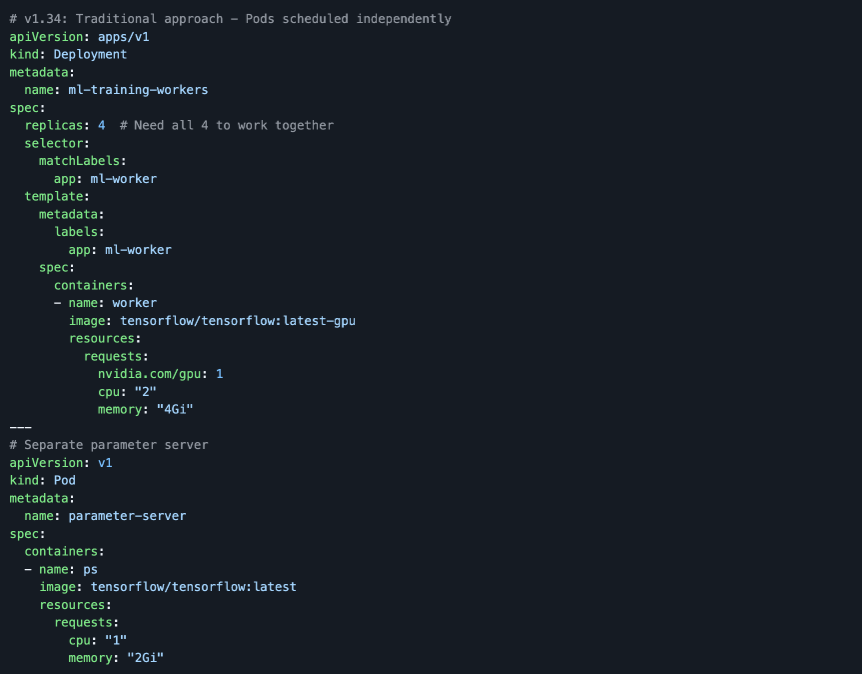Click the memory value "4Gi"
The image size is (862, 674).
(x=174, y=410)
